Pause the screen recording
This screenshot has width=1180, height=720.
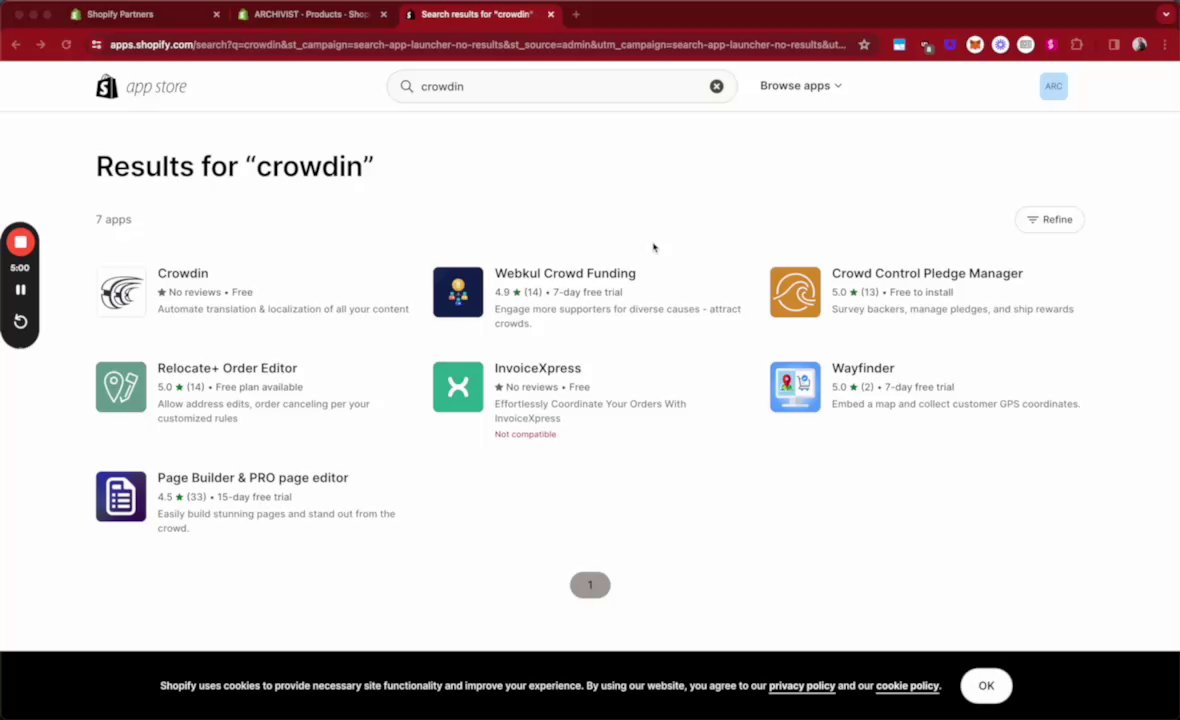click(x=20, y=290)
